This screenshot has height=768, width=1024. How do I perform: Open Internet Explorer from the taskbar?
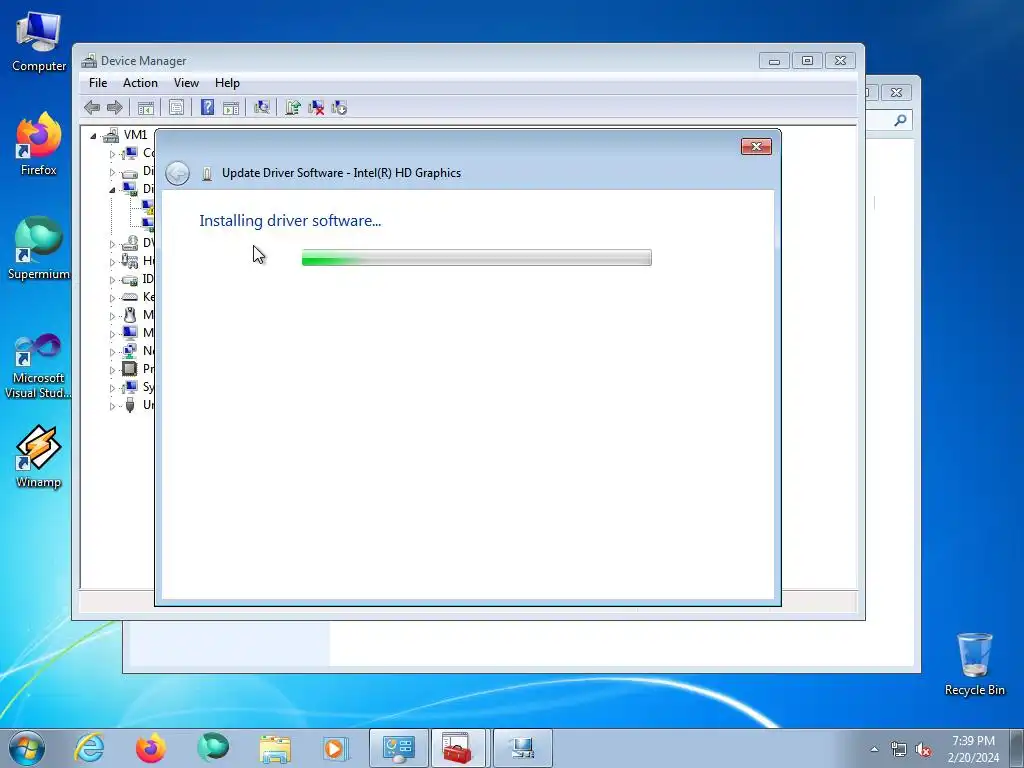(89, 748)
